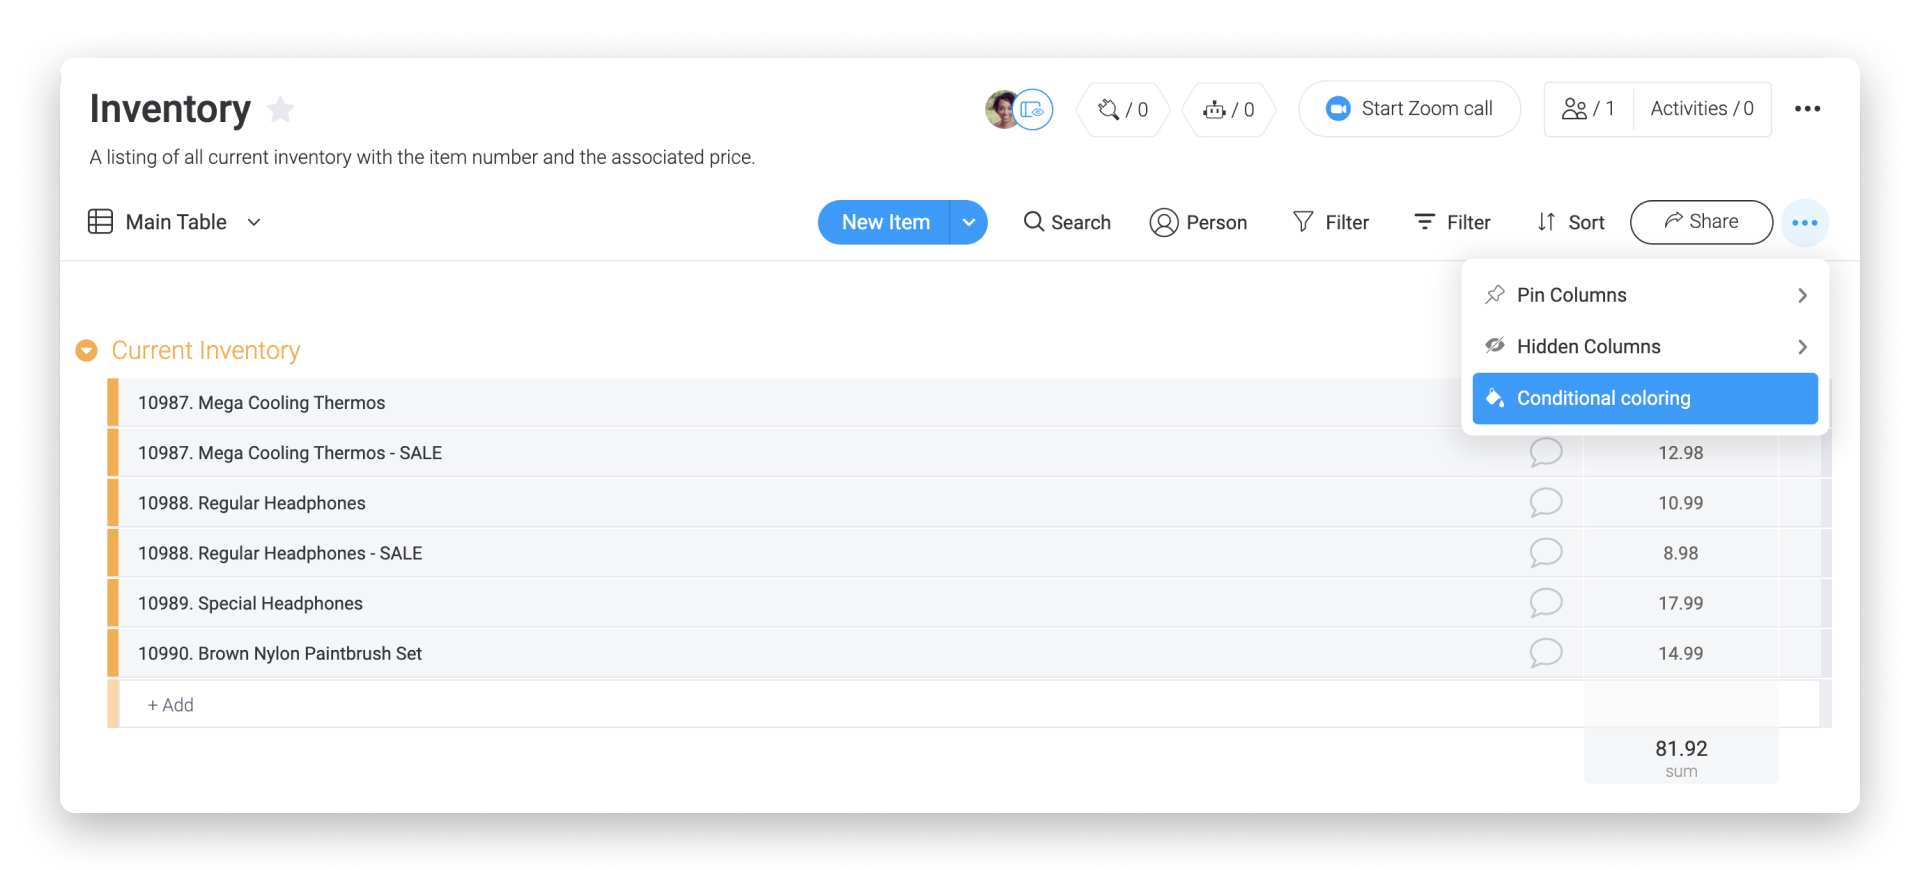Open the New Item dropdown arrow

(x=968, y=222)
